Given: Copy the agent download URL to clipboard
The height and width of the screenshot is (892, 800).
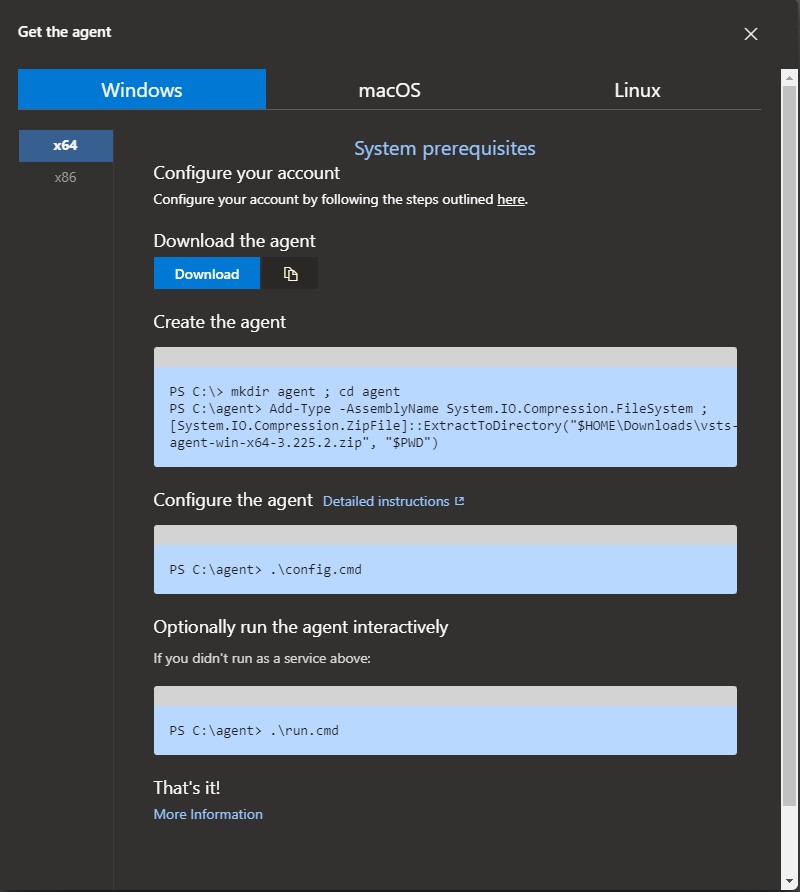Looking at the screenshot, I should coord(290,274).
